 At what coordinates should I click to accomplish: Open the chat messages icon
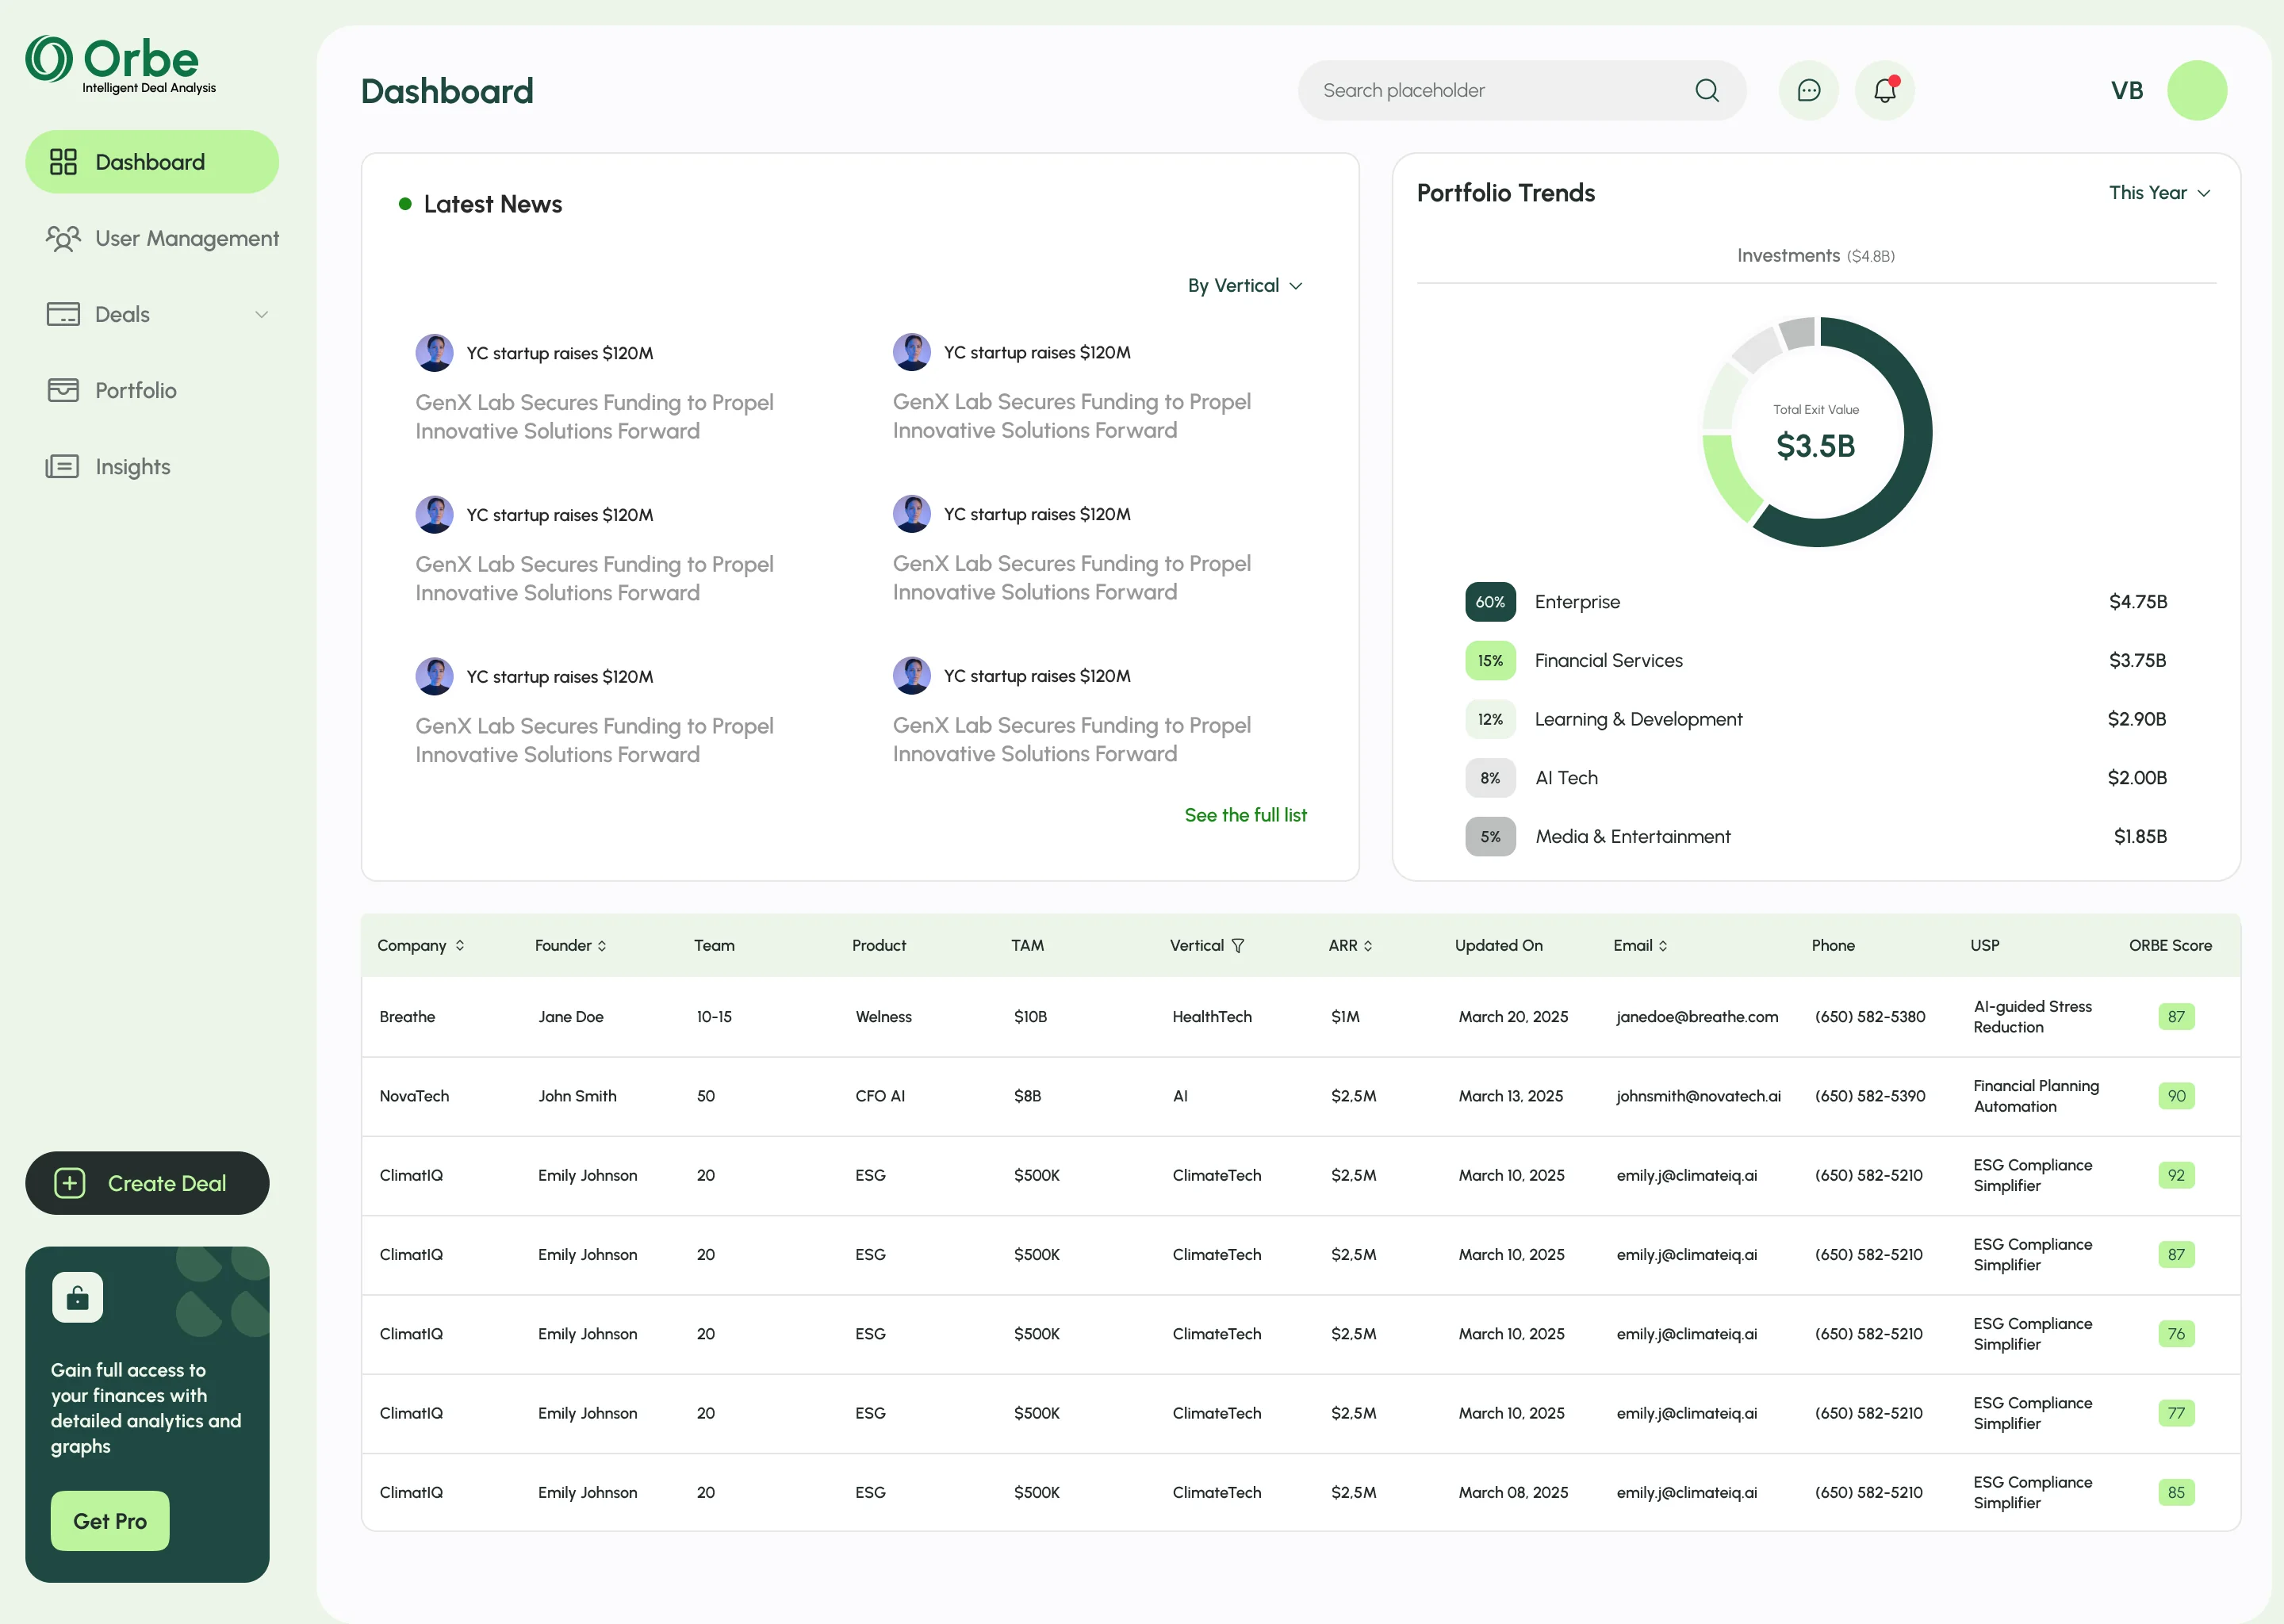point(1808,91)
